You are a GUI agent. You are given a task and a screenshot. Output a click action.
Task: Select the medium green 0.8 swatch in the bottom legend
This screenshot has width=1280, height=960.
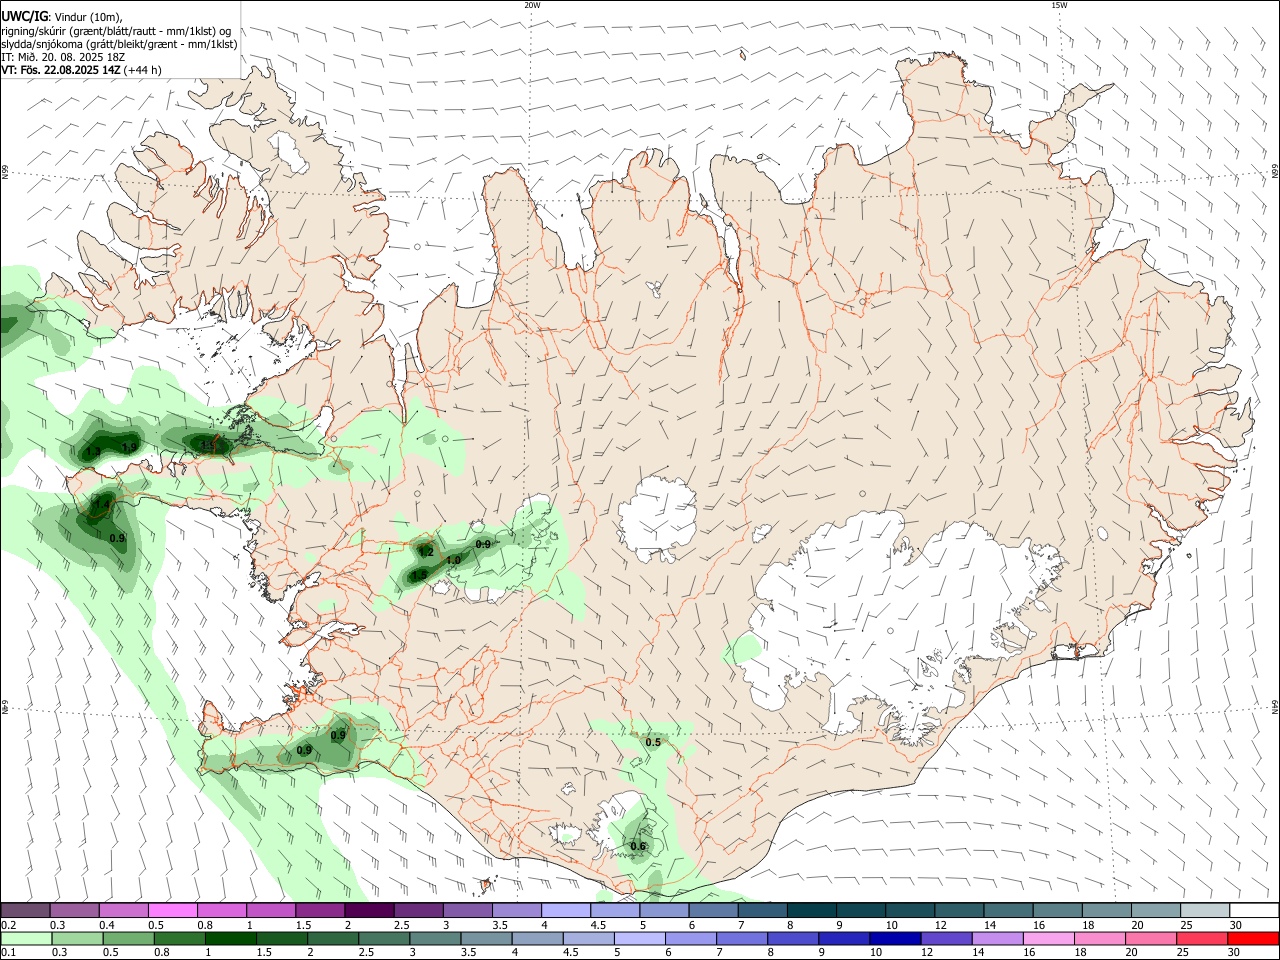pyautogui.click(x=178, y=938)
